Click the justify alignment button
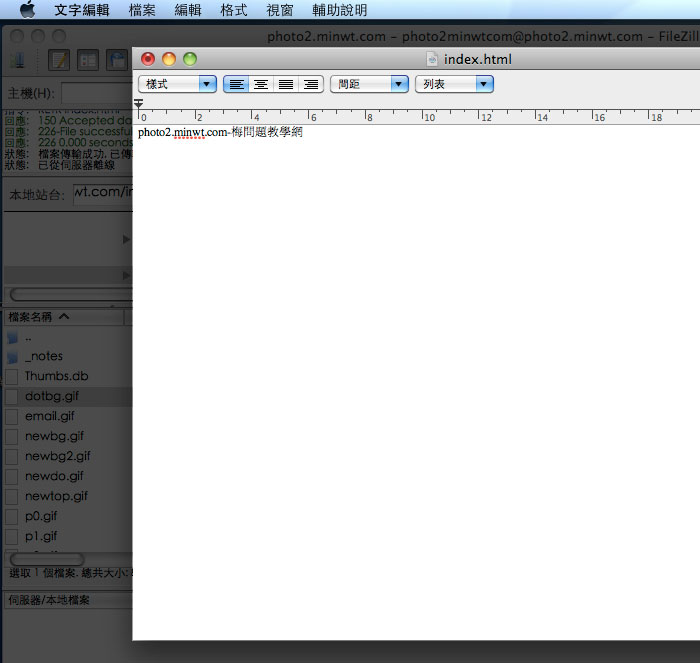Screen dimensions: 700x663 click(x=286, y=84)
